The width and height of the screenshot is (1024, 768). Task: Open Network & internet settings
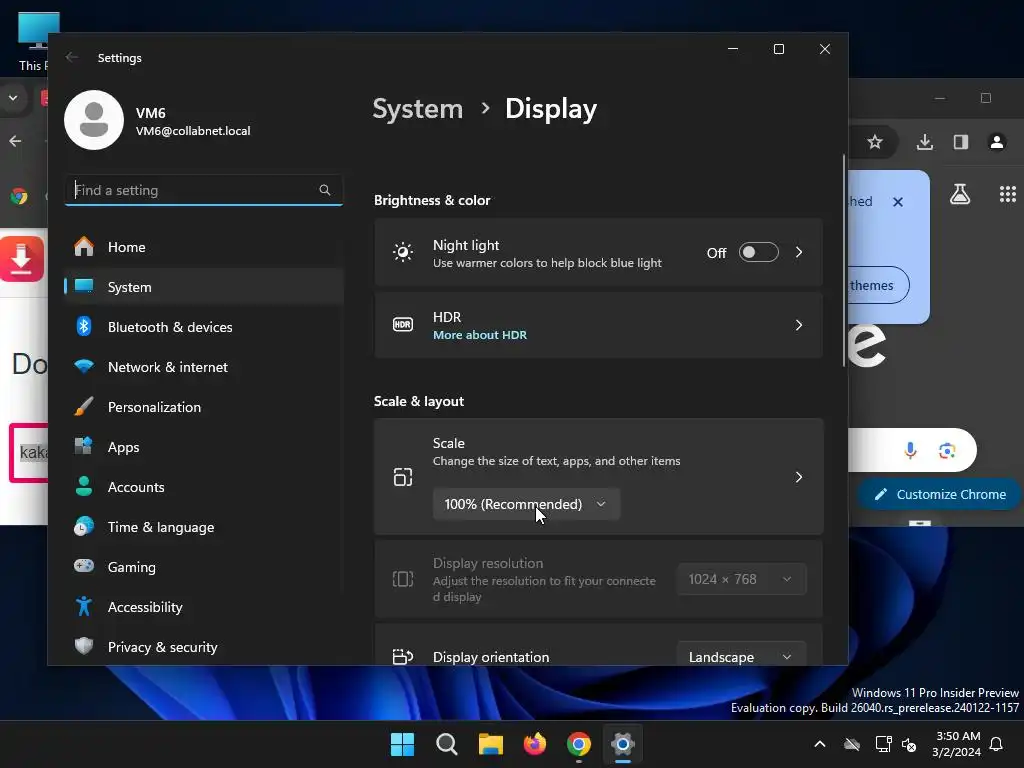coord(204,367)
